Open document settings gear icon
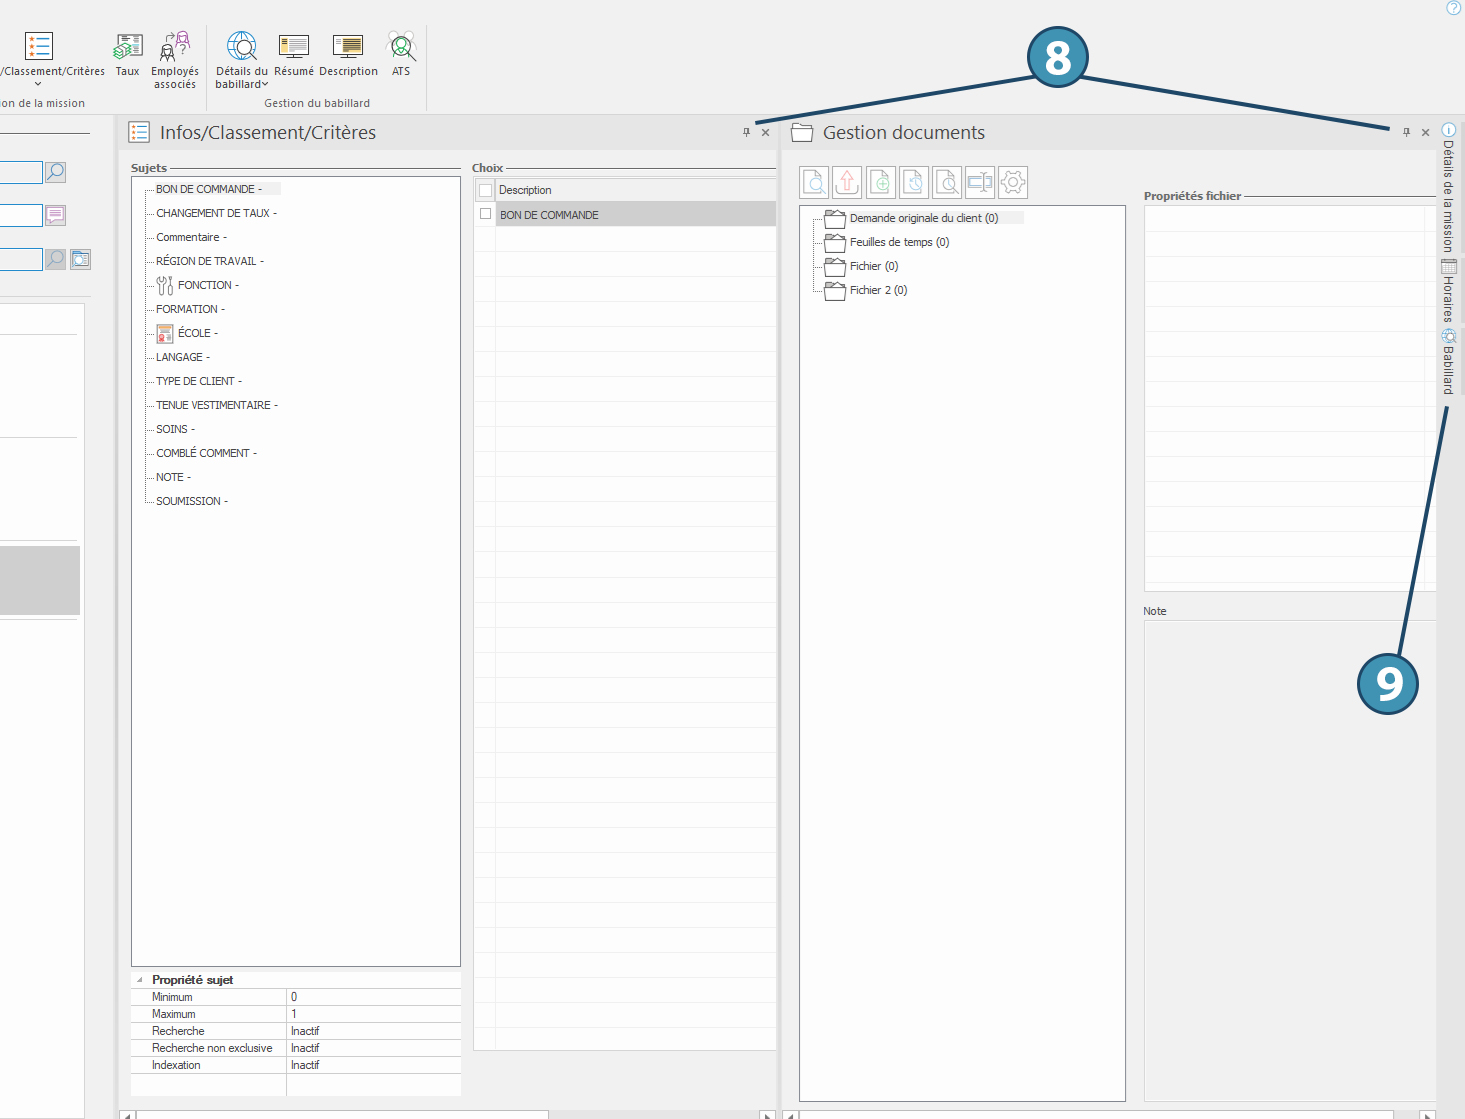Viewport: 1465px width, 1119px height. pyautogui.click(x=1013, y=182)
